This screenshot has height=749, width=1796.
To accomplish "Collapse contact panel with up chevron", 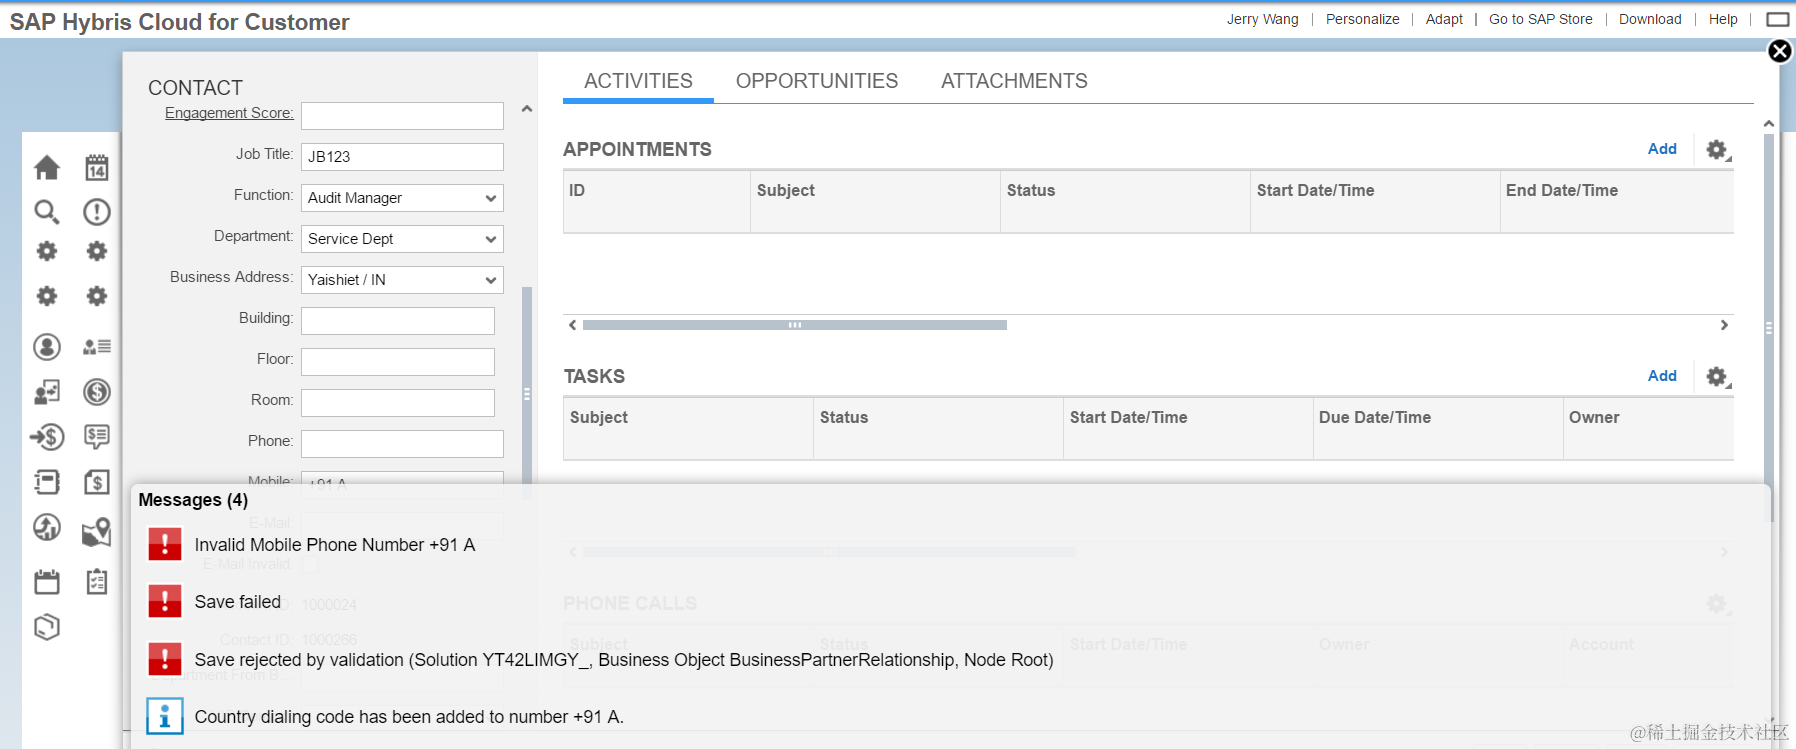I will [x=527, y=109].
